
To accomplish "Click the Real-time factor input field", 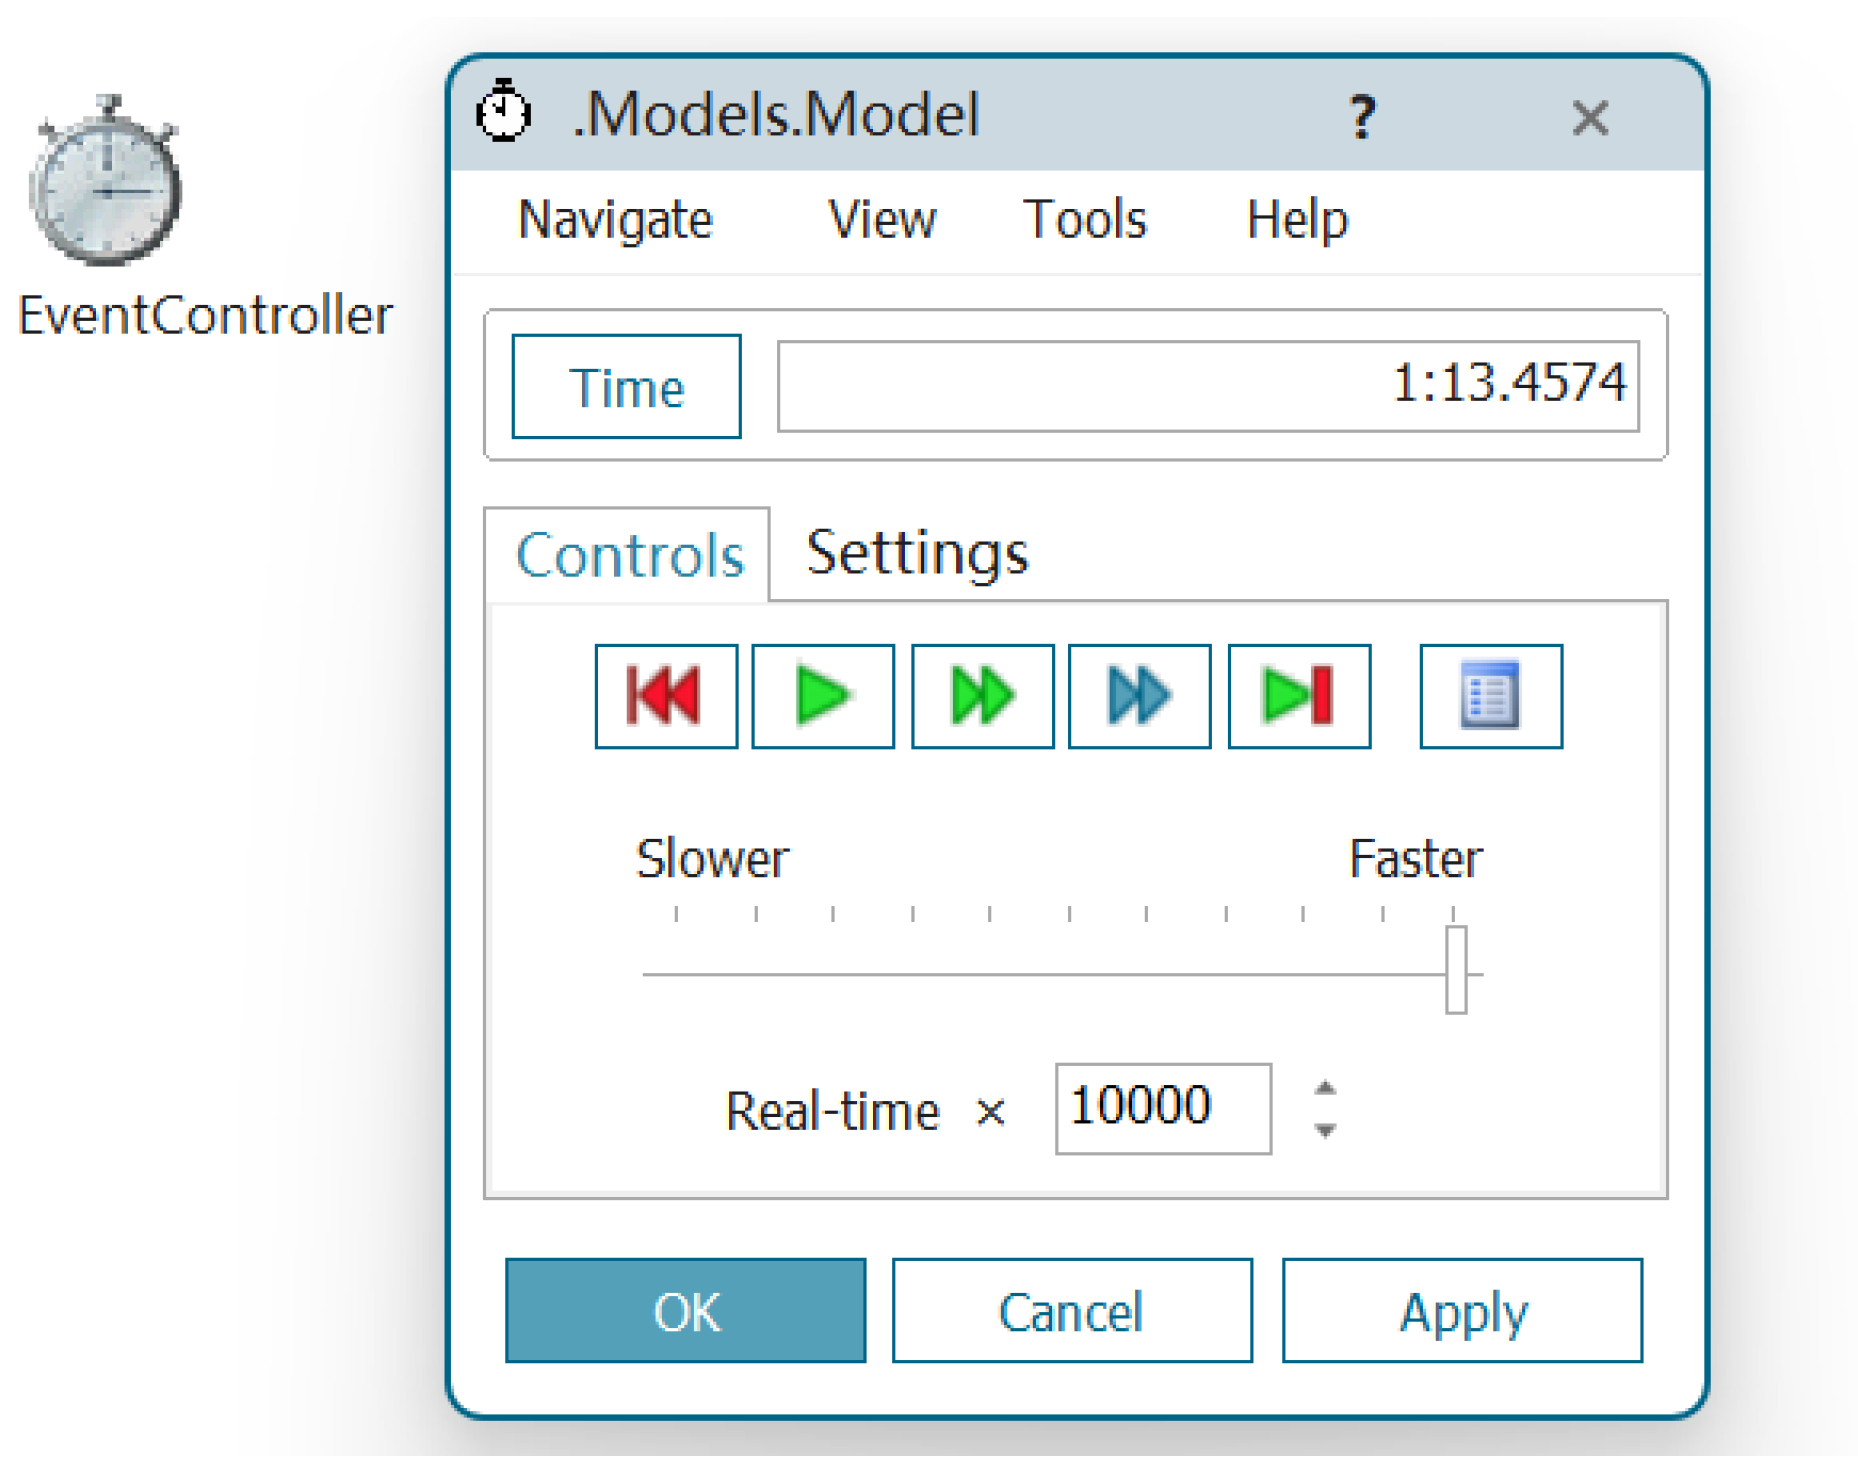I will pyautogui.click(x=1162, y=1108).
